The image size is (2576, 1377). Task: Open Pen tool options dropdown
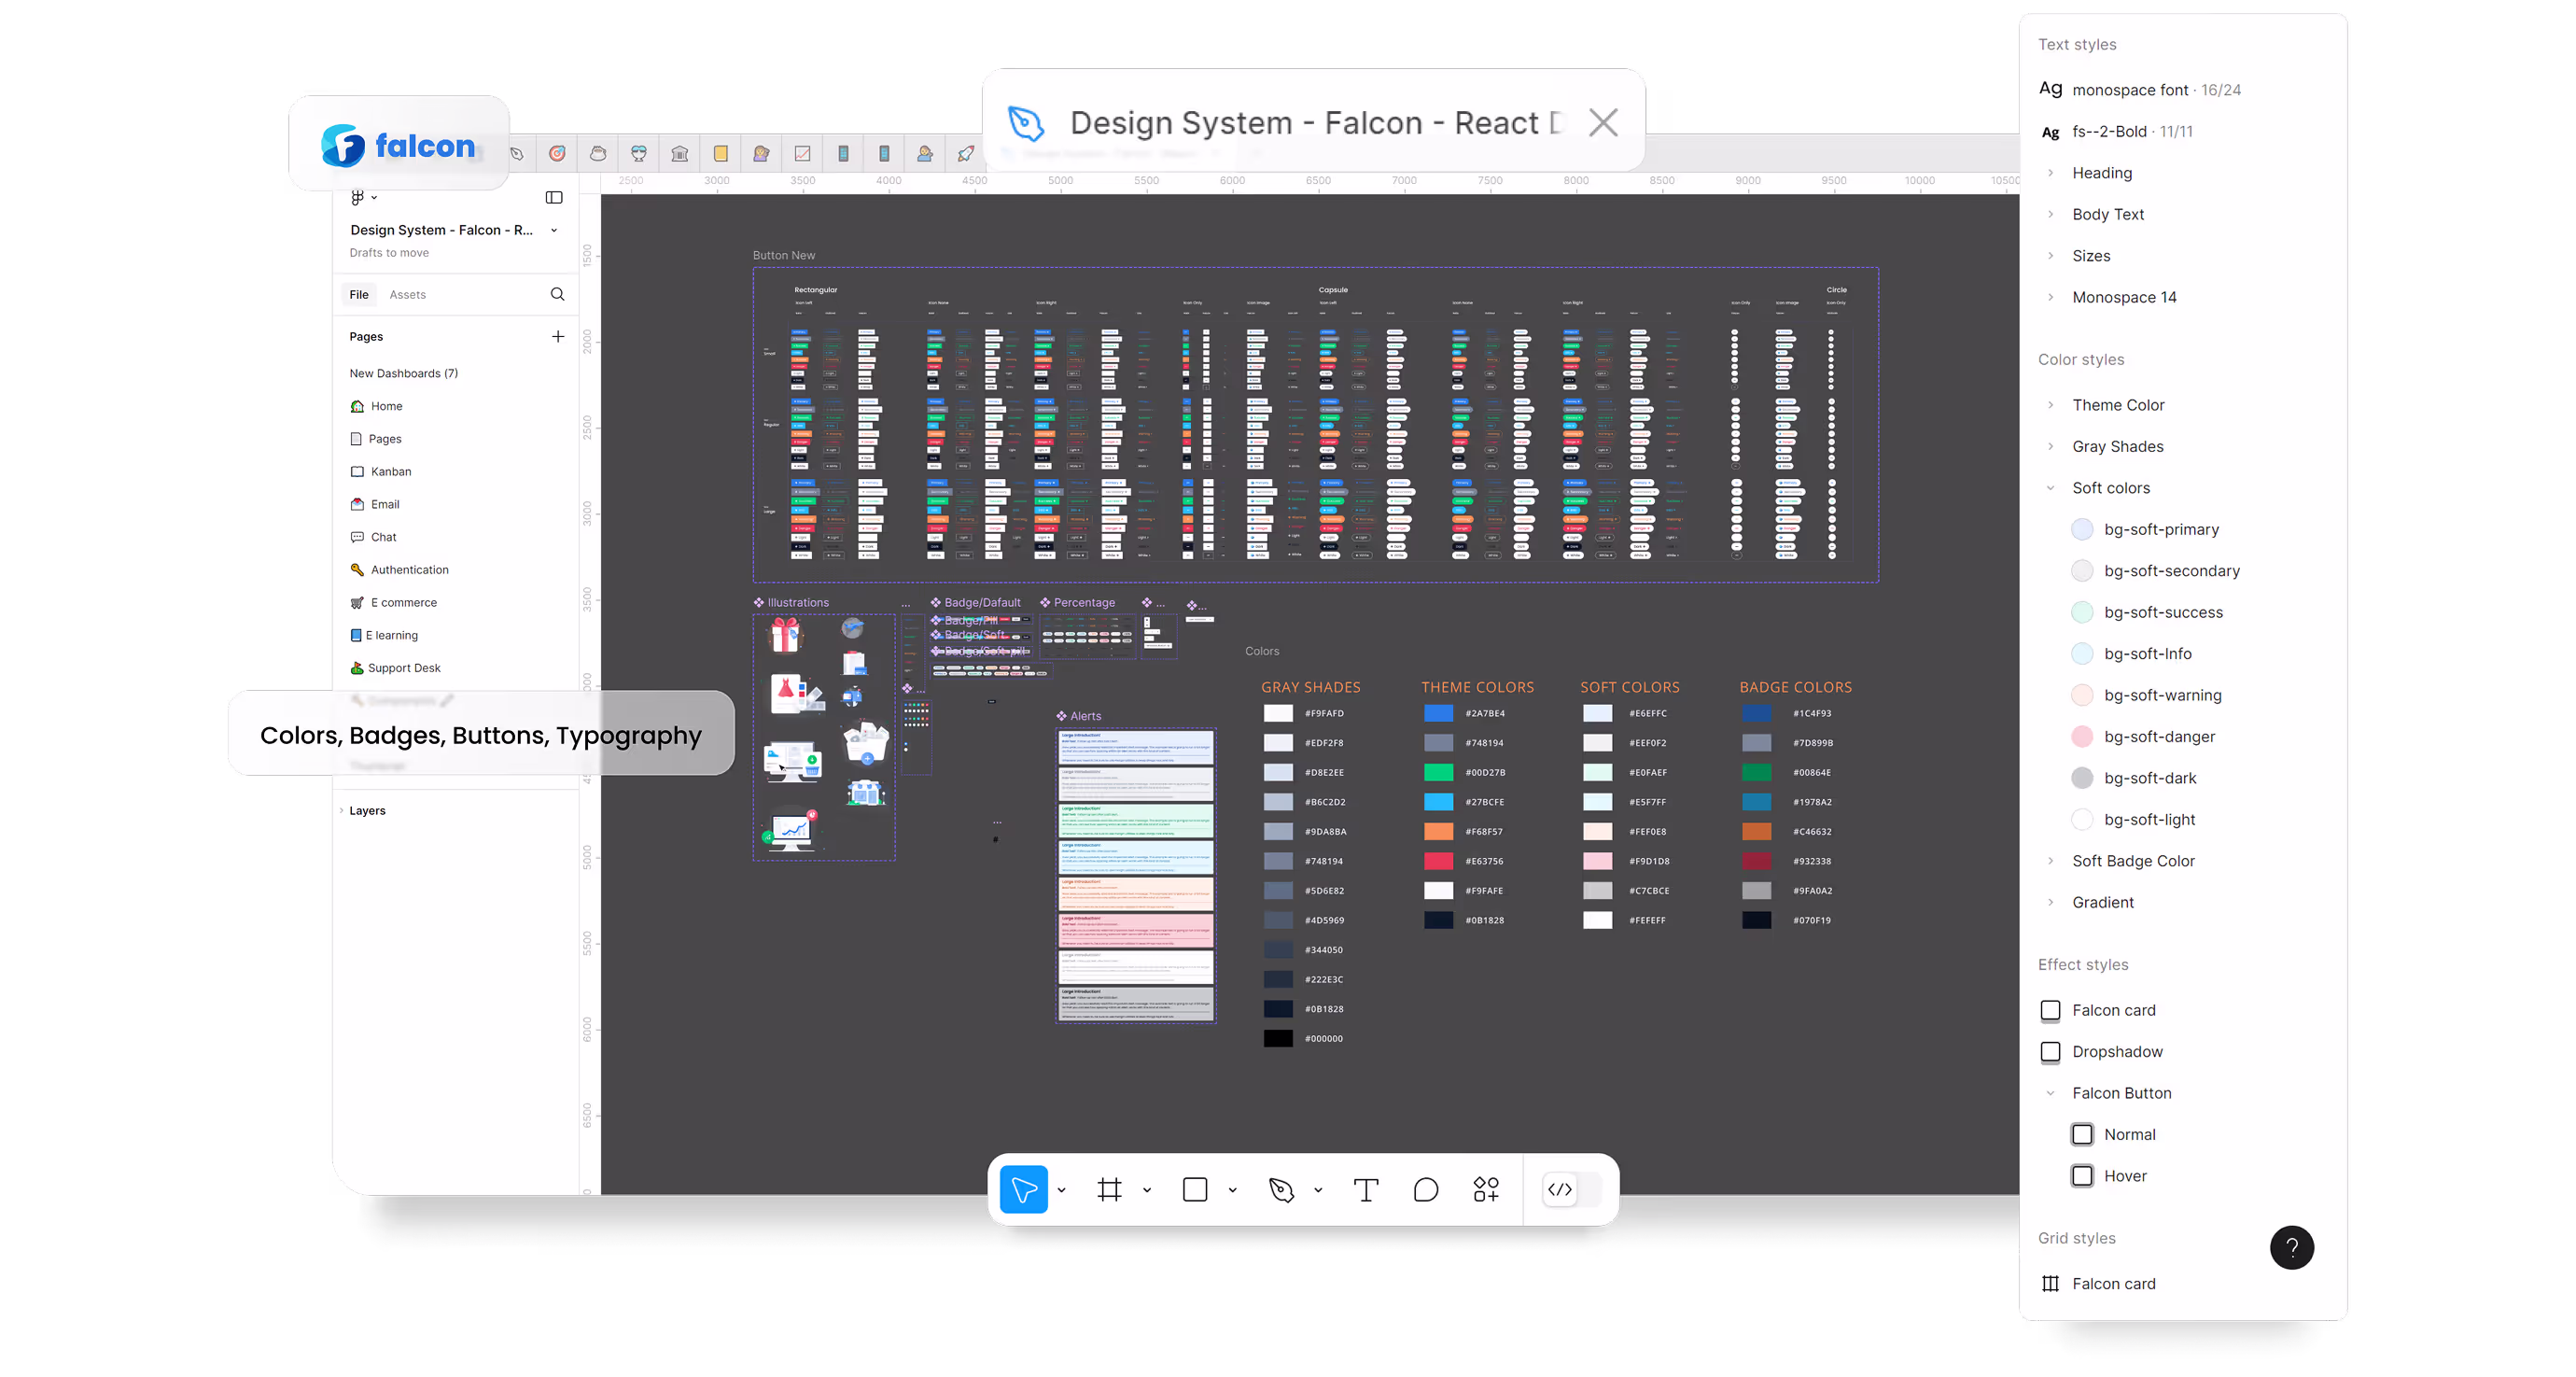(1319, 1190)
